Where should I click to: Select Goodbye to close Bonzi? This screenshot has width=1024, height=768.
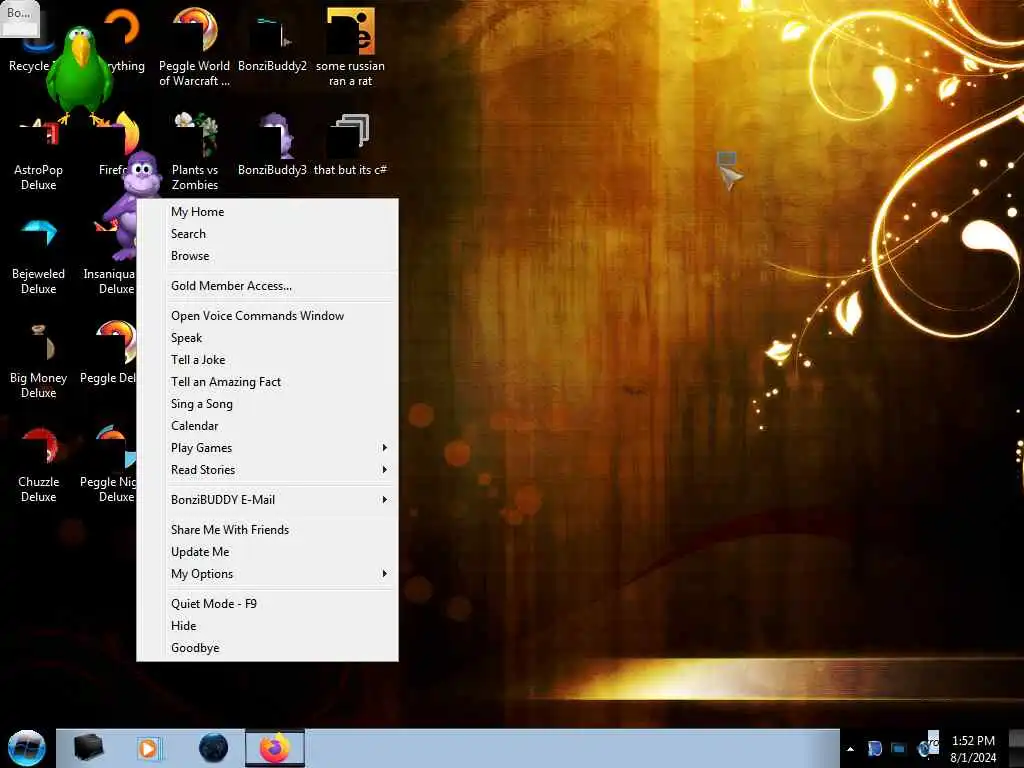(x=267, y=648)
